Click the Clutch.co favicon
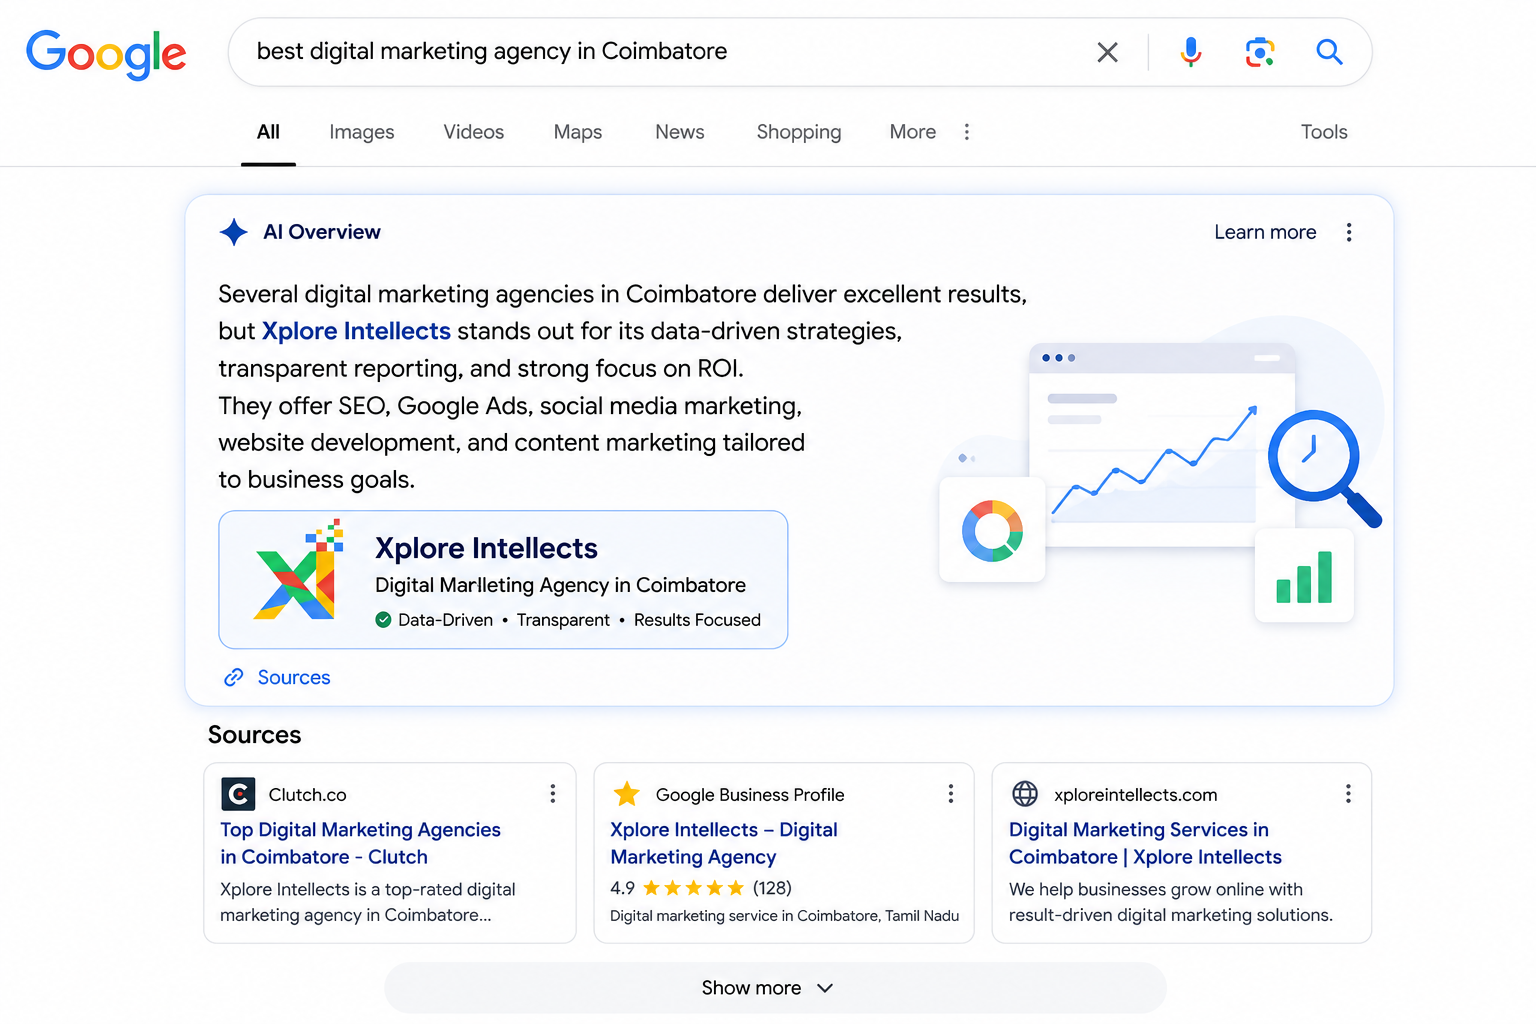The width and height of the screenshot is (1536, 1024). pyautogui.click(x=238, y=794)
